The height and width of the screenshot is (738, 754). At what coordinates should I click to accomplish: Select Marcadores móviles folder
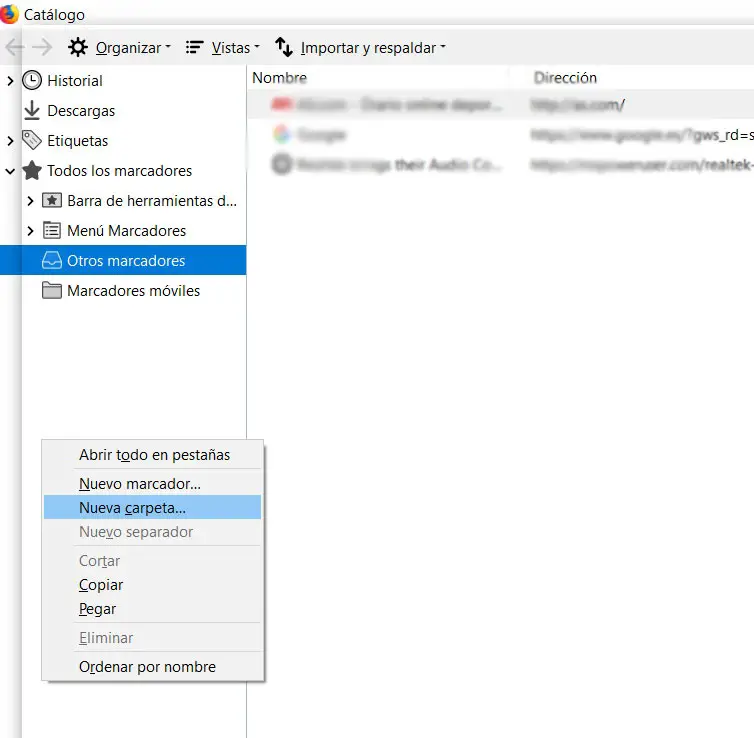pos(134,291)
